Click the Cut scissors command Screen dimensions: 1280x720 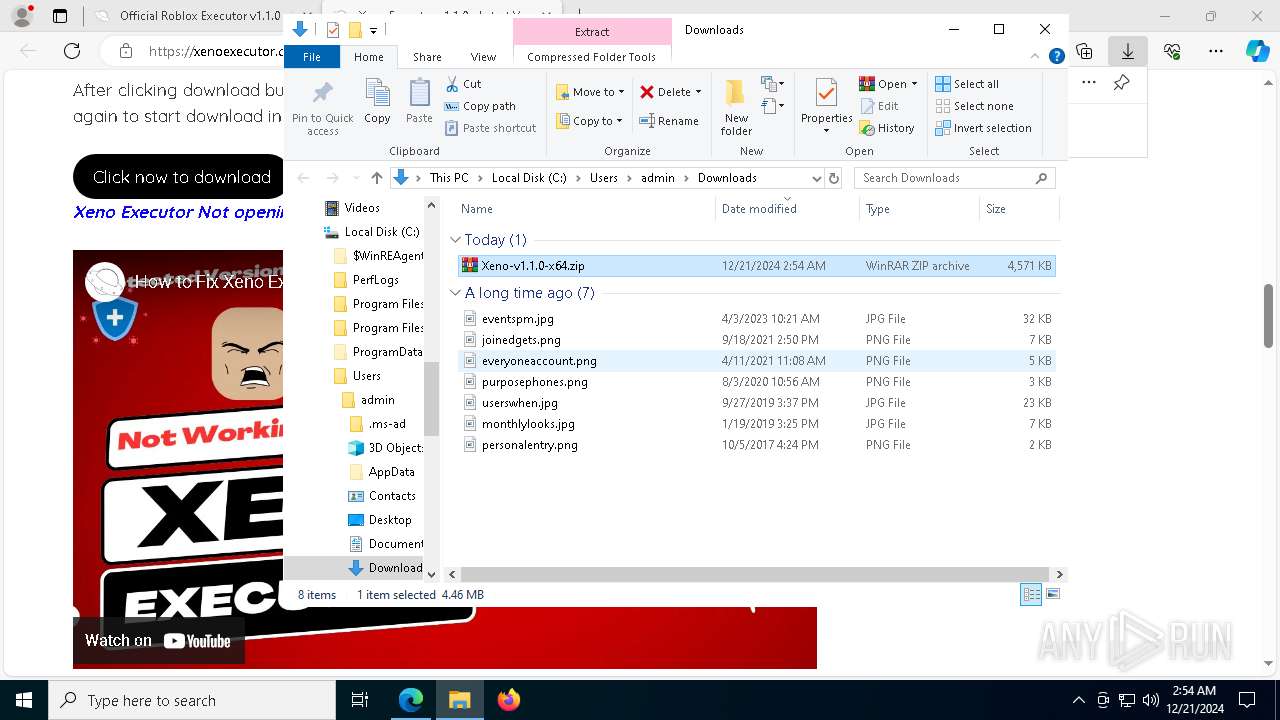point(463,84)
